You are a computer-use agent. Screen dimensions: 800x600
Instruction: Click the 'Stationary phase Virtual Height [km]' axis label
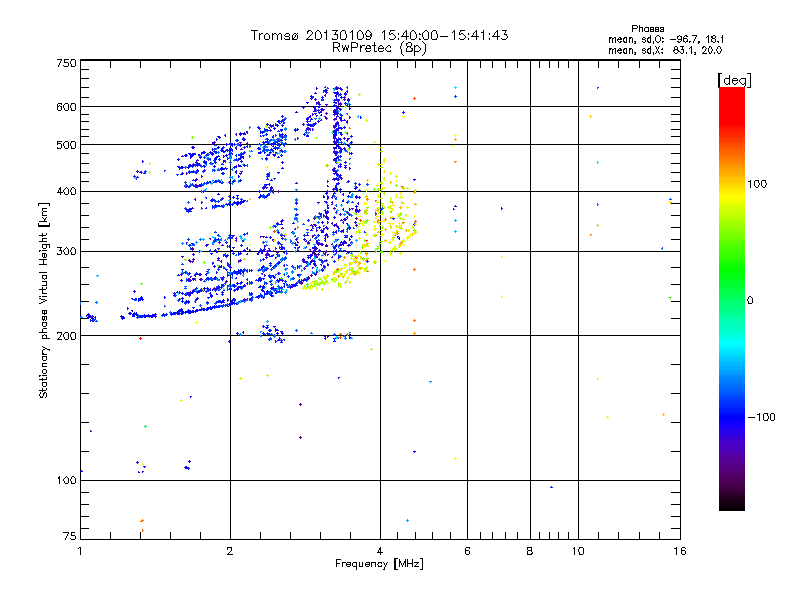point(44,300)
